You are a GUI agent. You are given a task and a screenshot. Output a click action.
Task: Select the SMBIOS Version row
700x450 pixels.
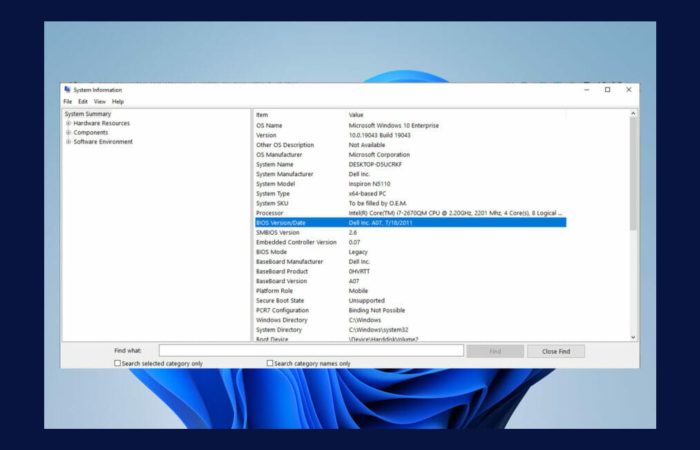click(410, 233)
